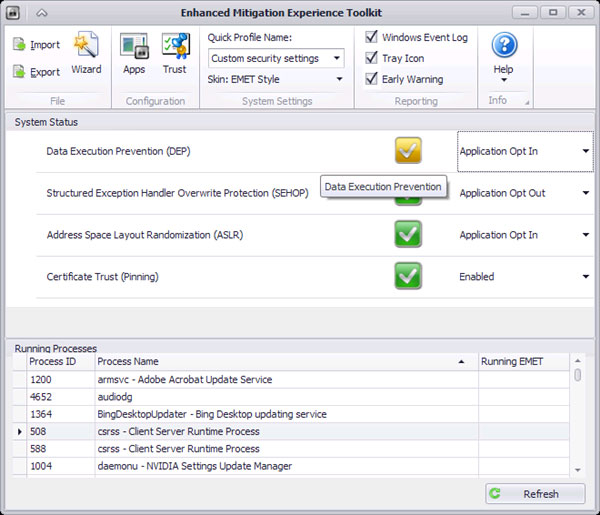This screenshot has height=515, width=600.
Task: Select the csrss row with ID 588
Action: 291,448
